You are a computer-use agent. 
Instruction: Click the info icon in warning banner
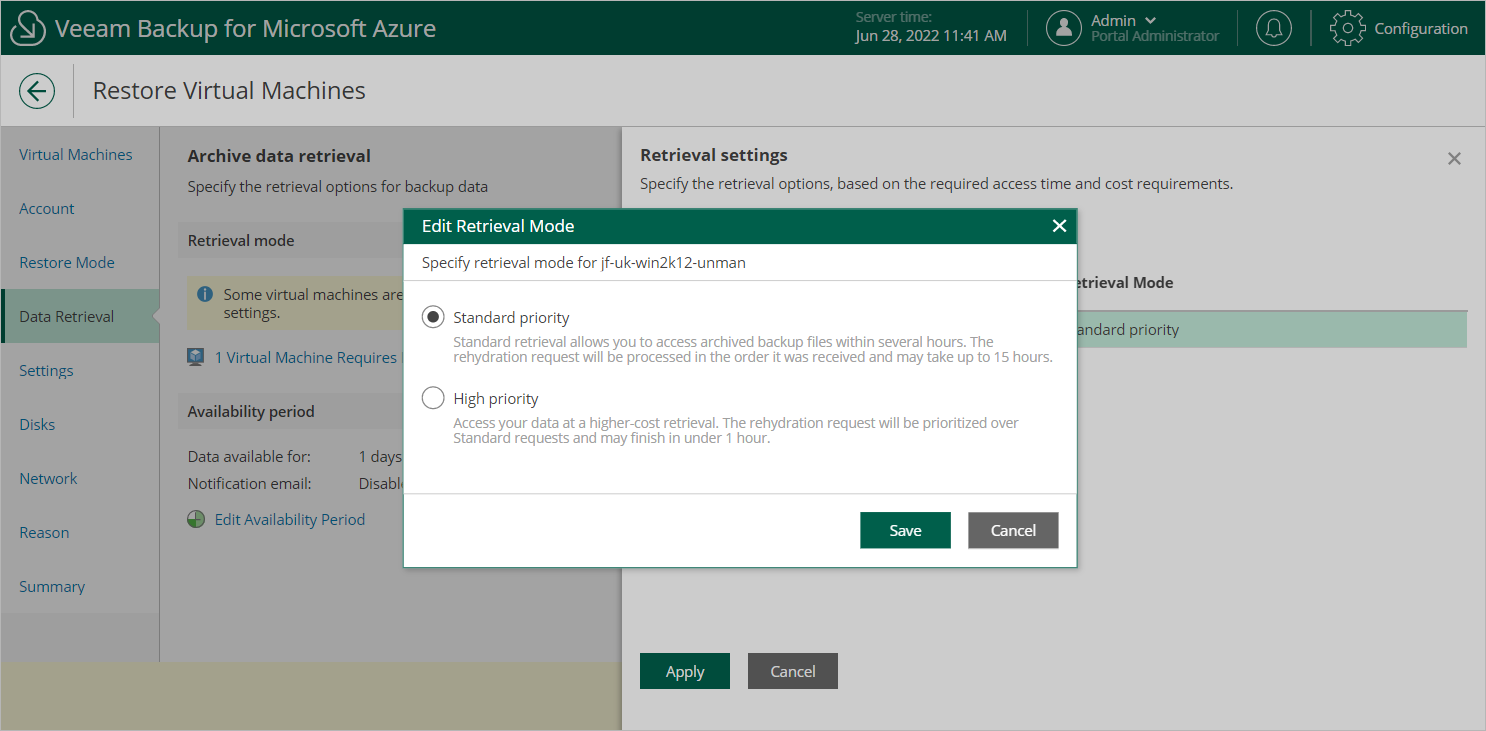point(205,294)
